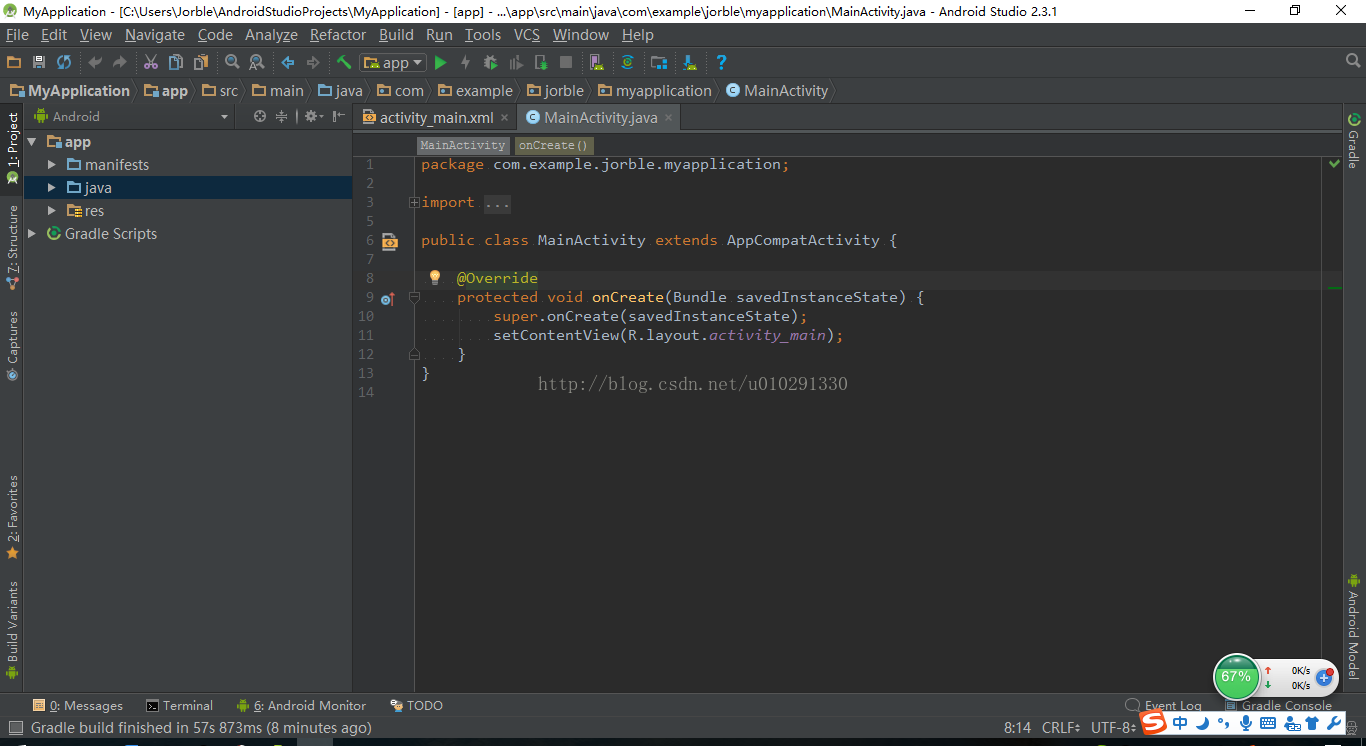This screenshot has width=1366, height=746.
Task: Open the AVD Manager from the toolbar
Action: click(x=596, y=62)
